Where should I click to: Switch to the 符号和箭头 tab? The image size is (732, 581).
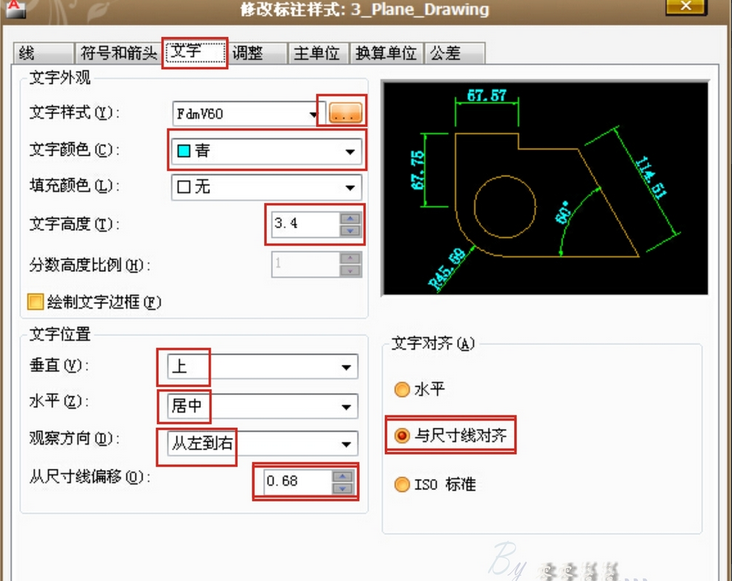point(119,54)
